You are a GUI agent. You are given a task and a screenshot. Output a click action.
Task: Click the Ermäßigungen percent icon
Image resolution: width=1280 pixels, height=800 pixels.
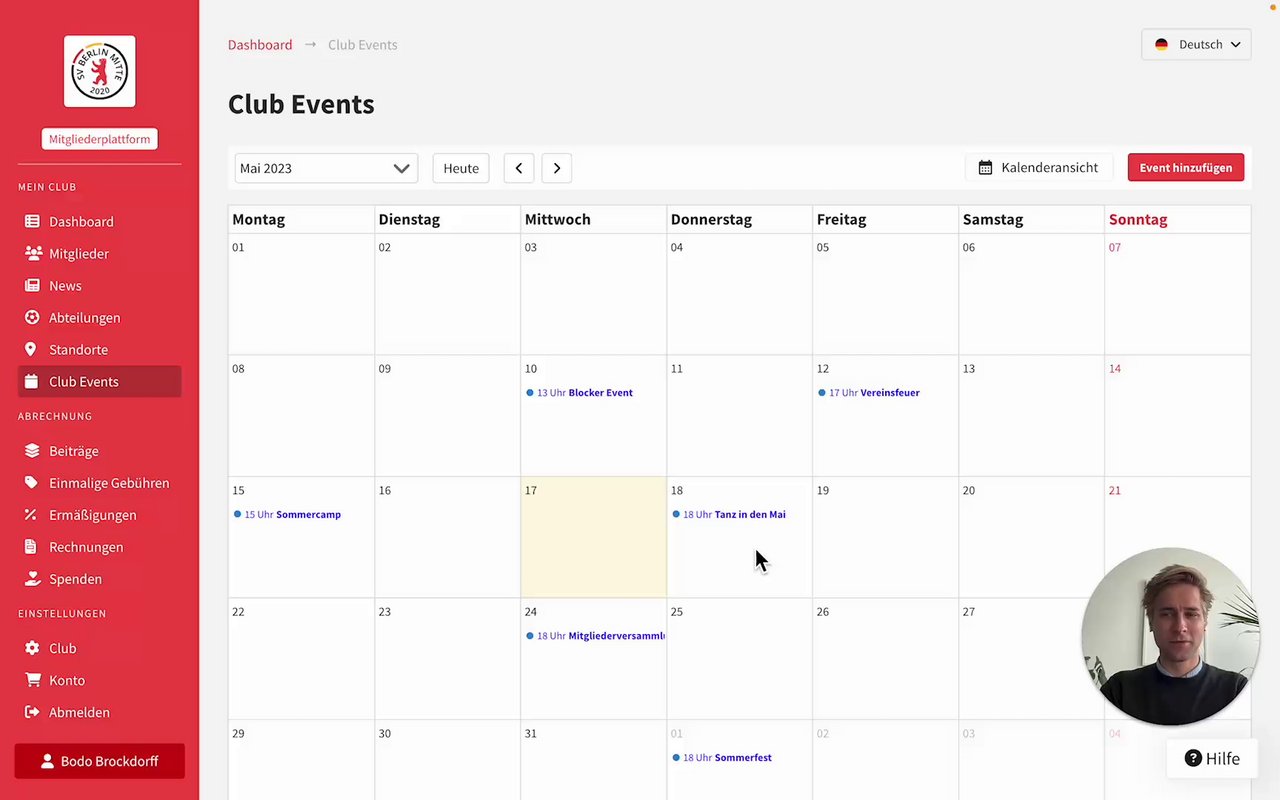point(32,515)
